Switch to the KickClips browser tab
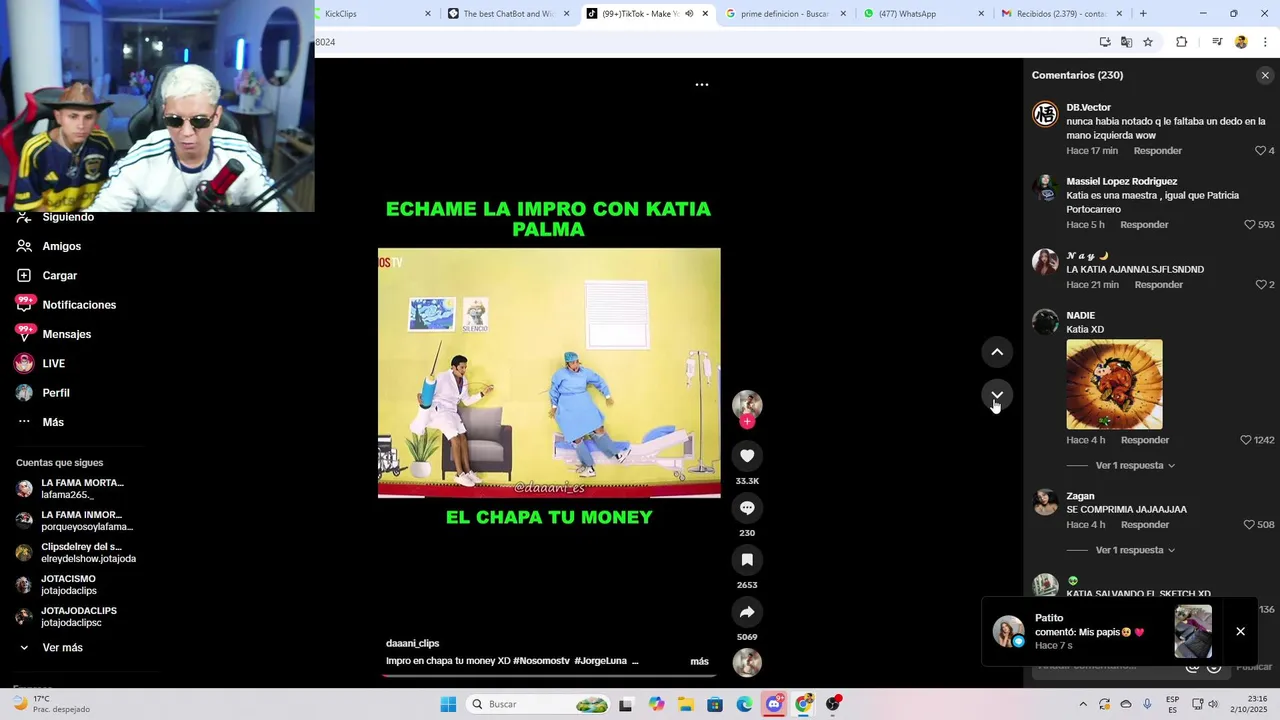1280x720 pixels. (370, 14)
